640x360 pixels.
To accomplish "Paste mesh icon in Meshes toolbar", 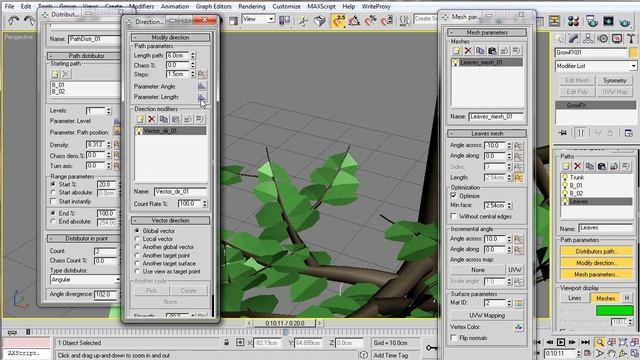I will (x=492, y=51).
